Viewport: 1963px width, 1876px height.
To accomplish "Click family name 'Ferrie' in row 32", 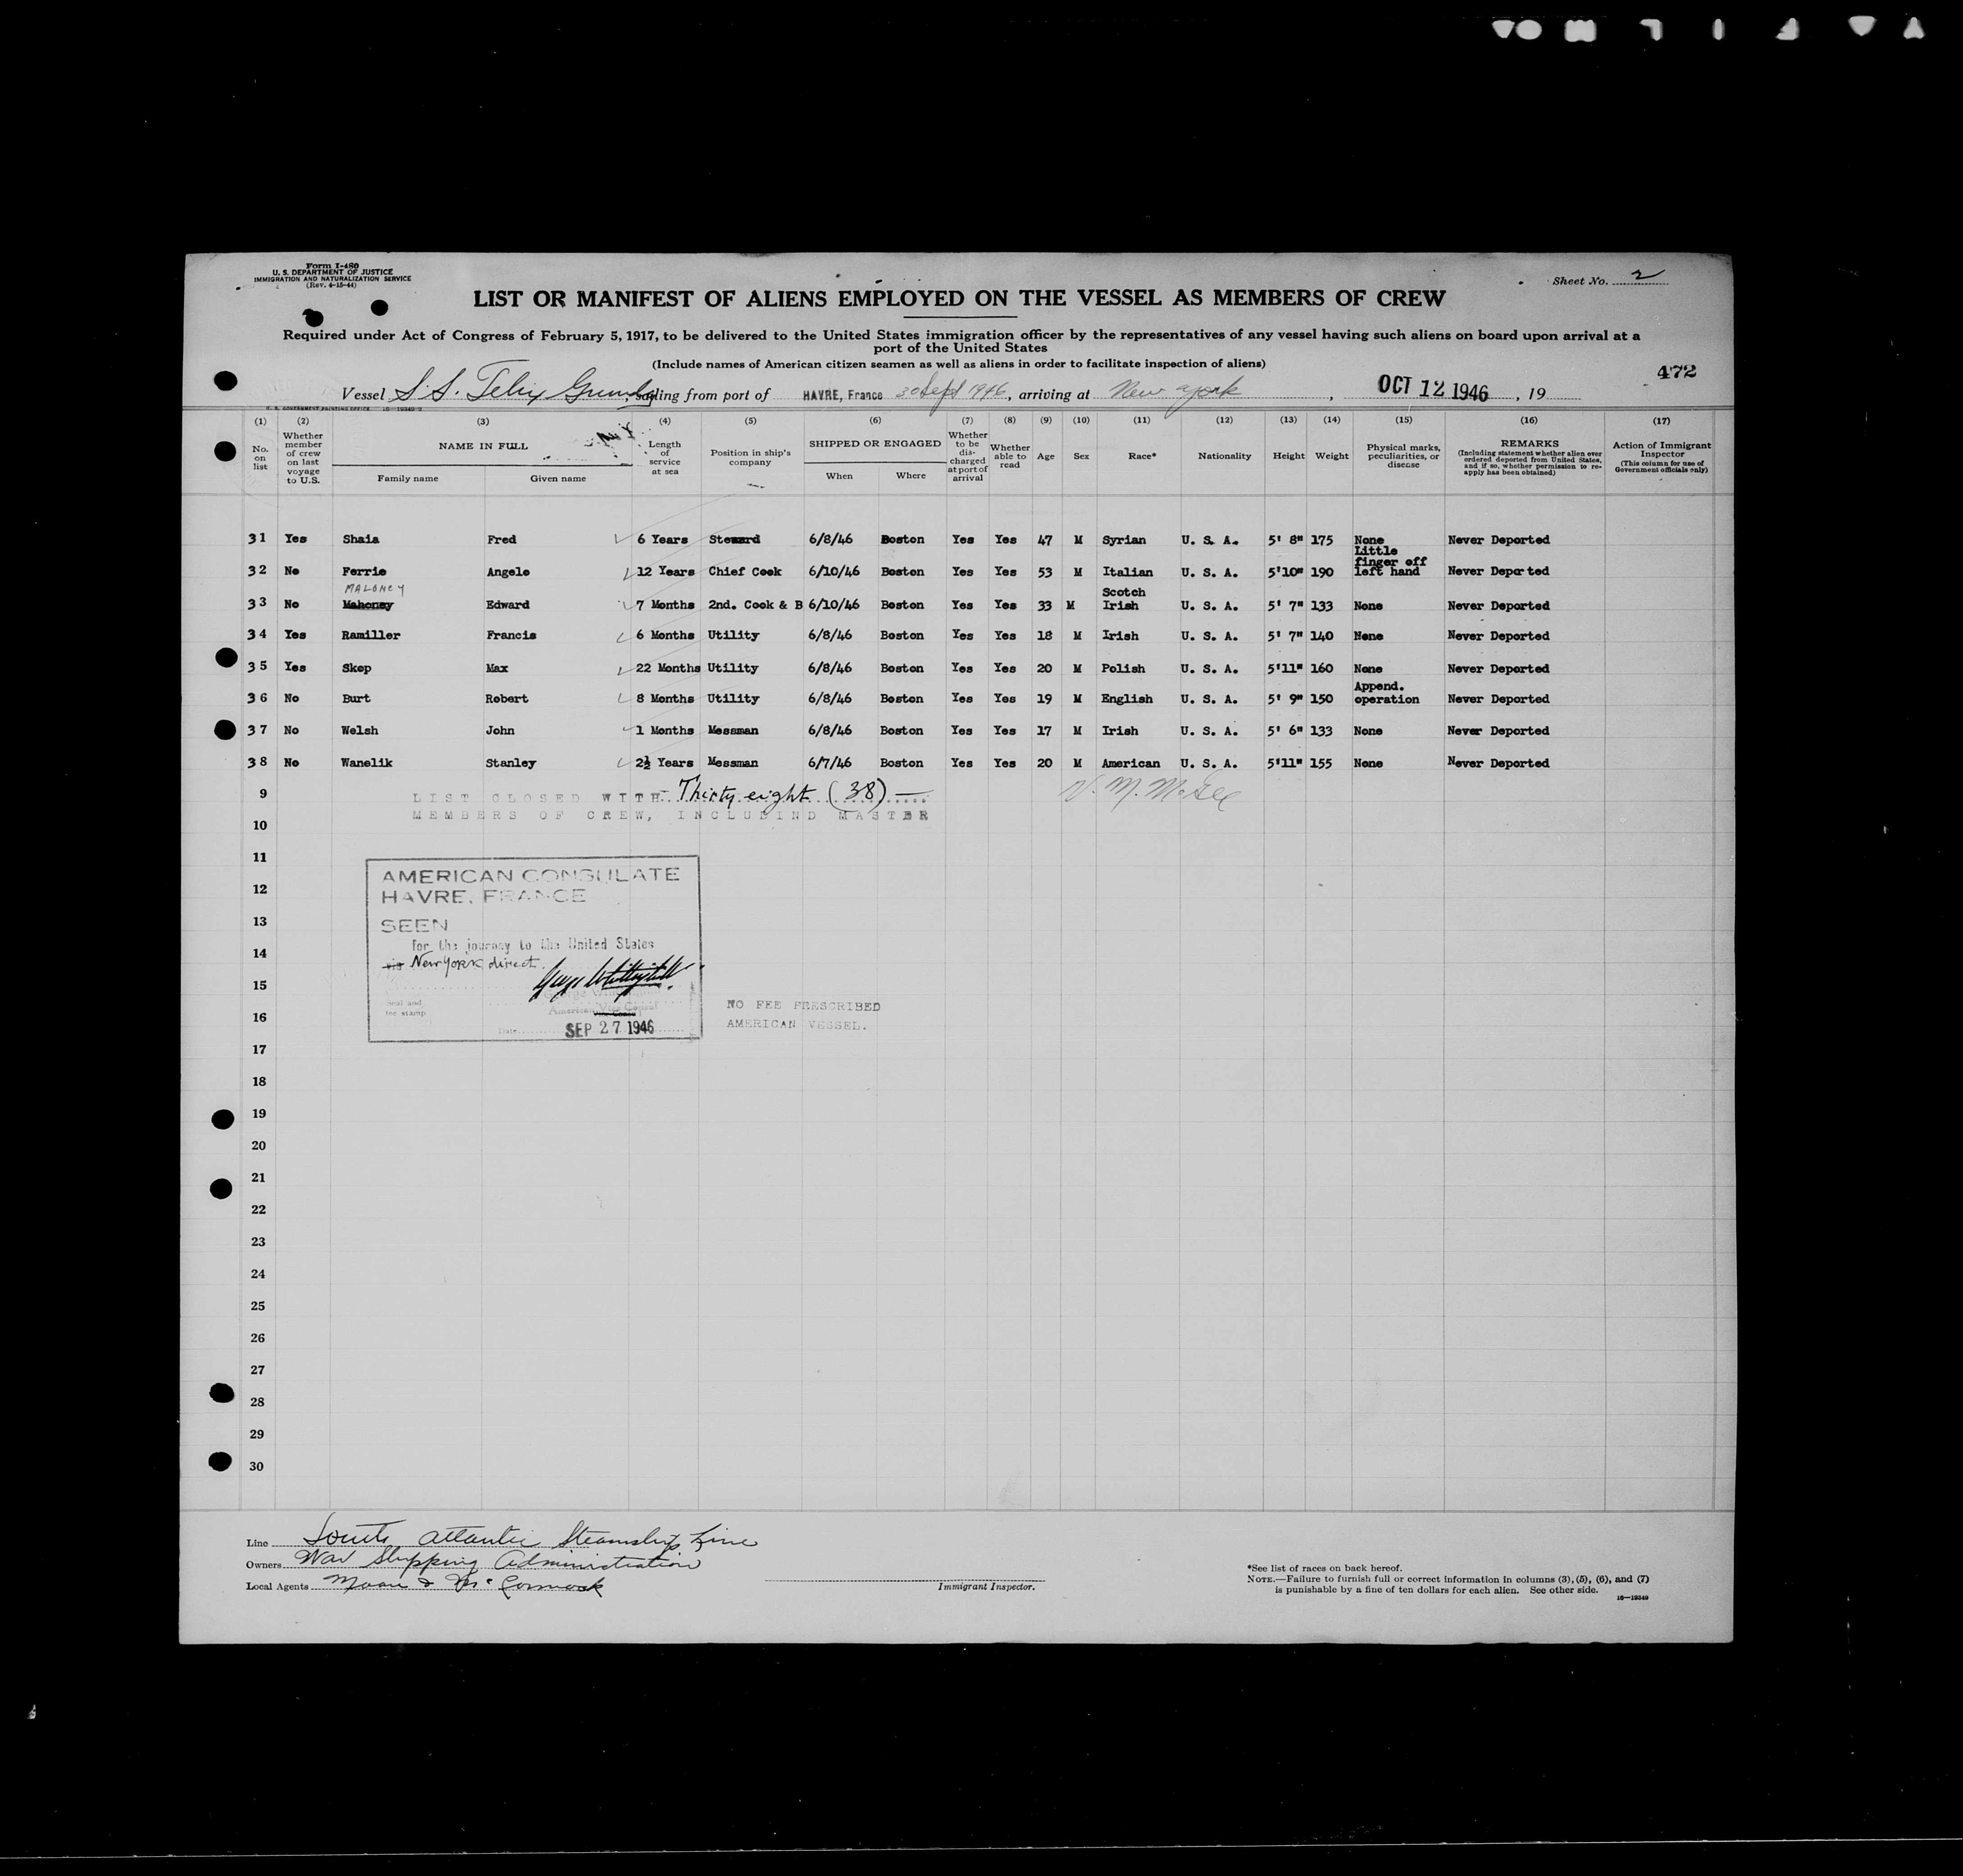I will tap(363, 571).
